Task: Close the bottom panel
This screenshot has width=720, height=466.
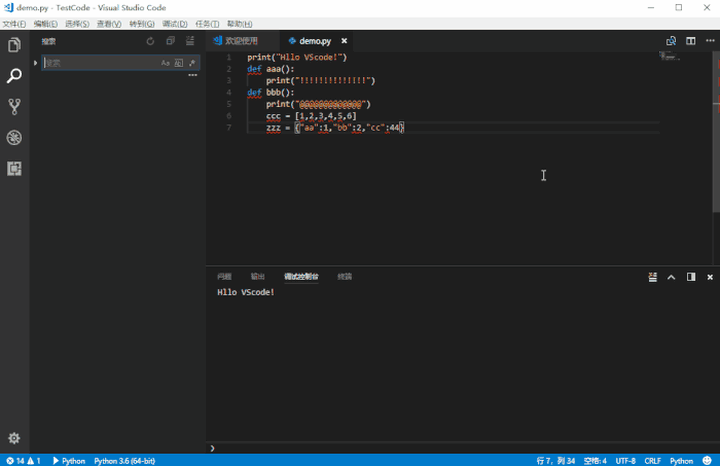Action: (x=710, y=277)
